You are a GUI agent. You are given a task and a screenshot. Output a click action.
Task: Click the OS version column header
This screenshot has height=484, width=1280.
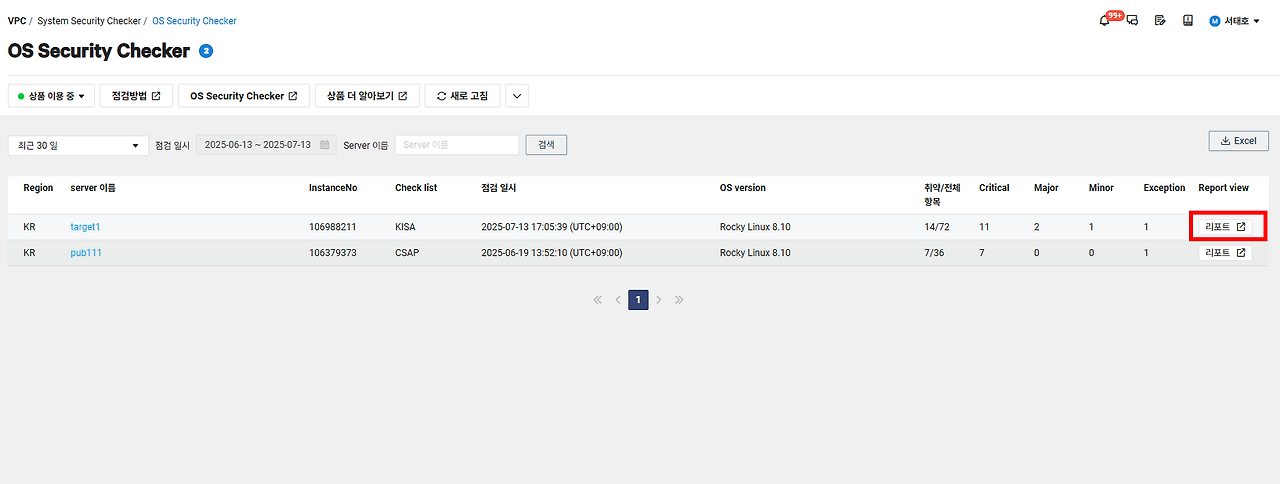[x=743, y=187]
